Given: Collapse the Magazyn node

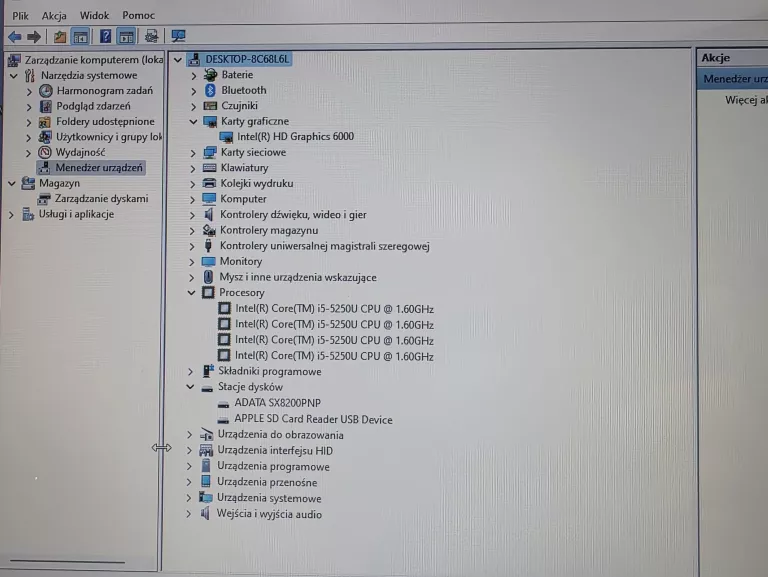Looking at the screenshot, I should coord(12,184).
